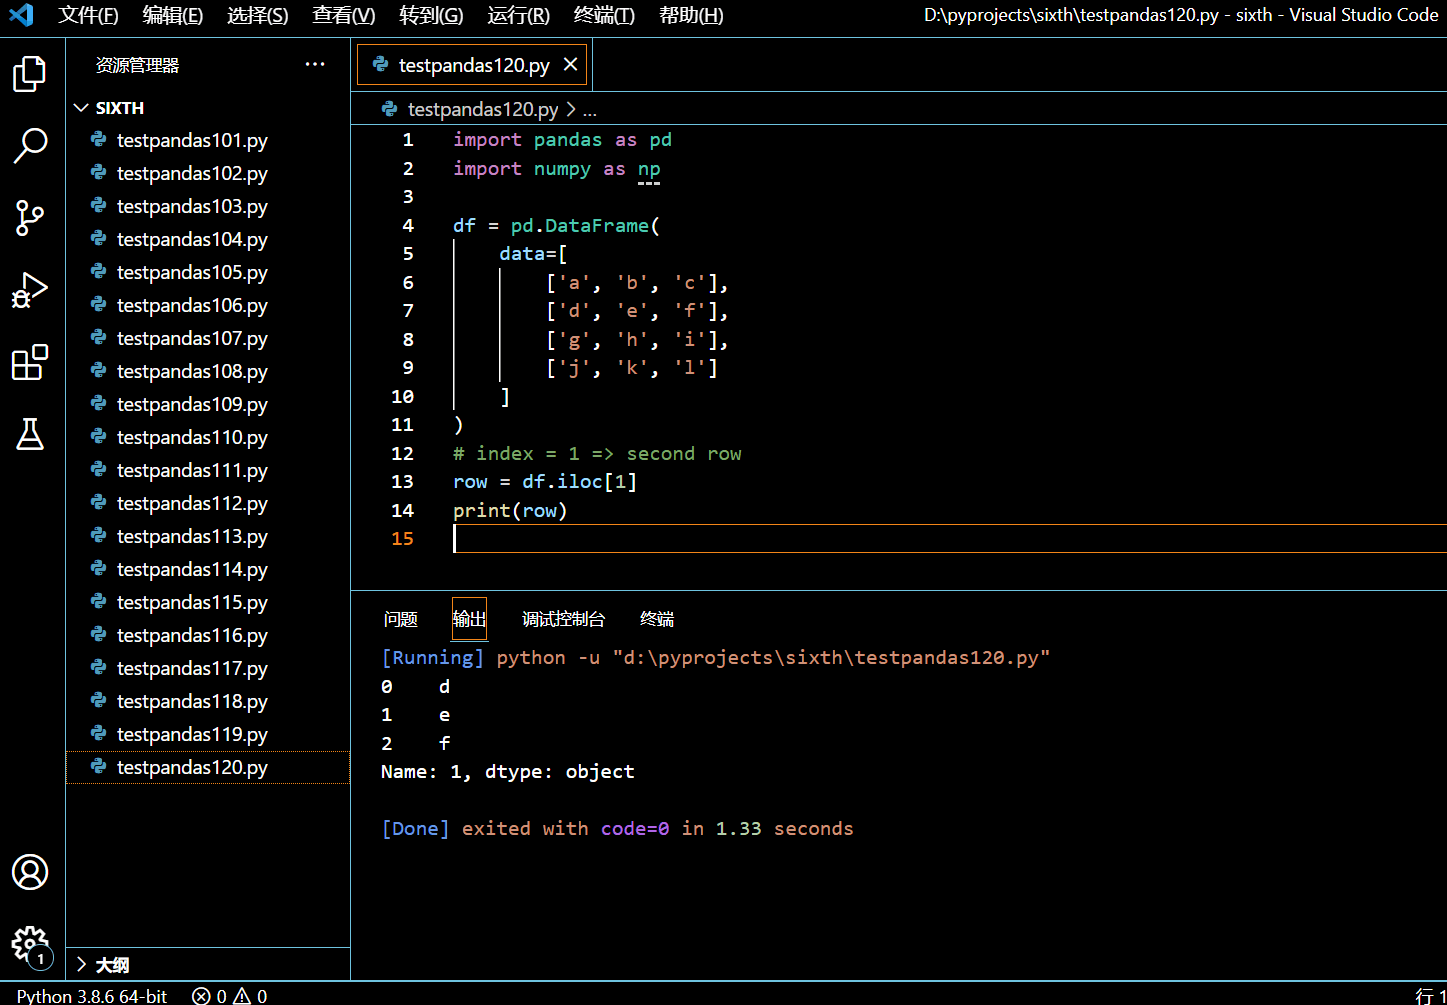
Task: Open testpandas111.py in file tree
Action: click(208, 470)
